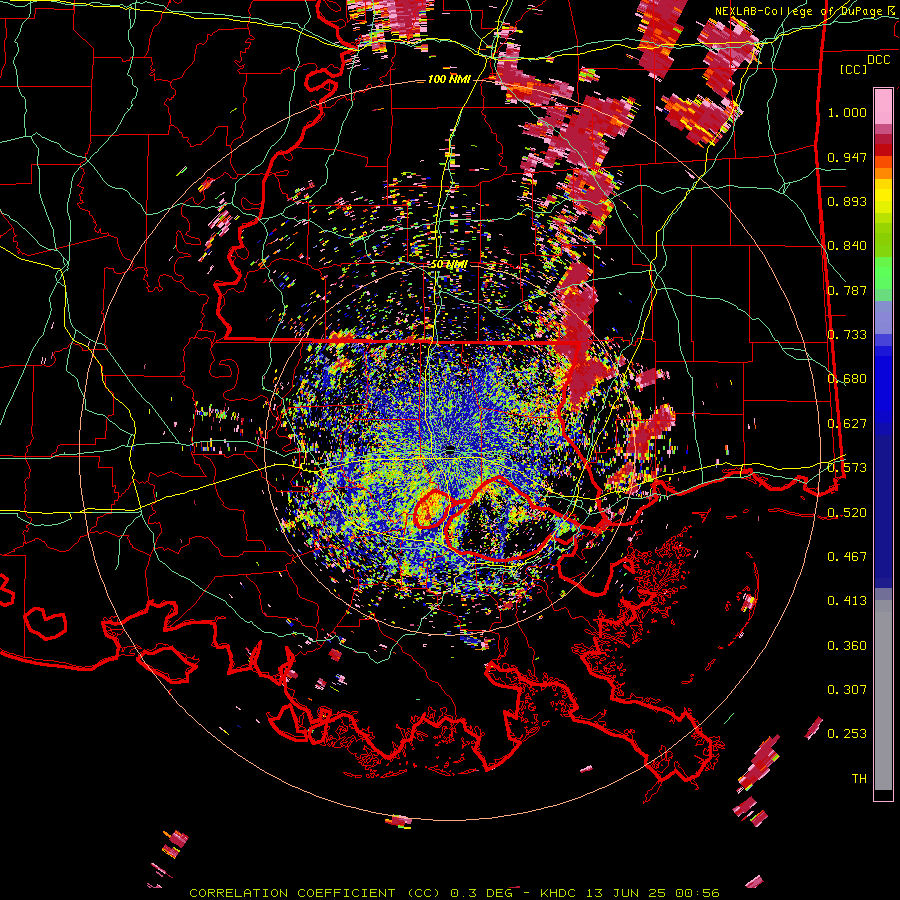This screenshot has height=900, width=900.
Task: Click the 00:56 timestamp in the caption
Action: [698, 893]
